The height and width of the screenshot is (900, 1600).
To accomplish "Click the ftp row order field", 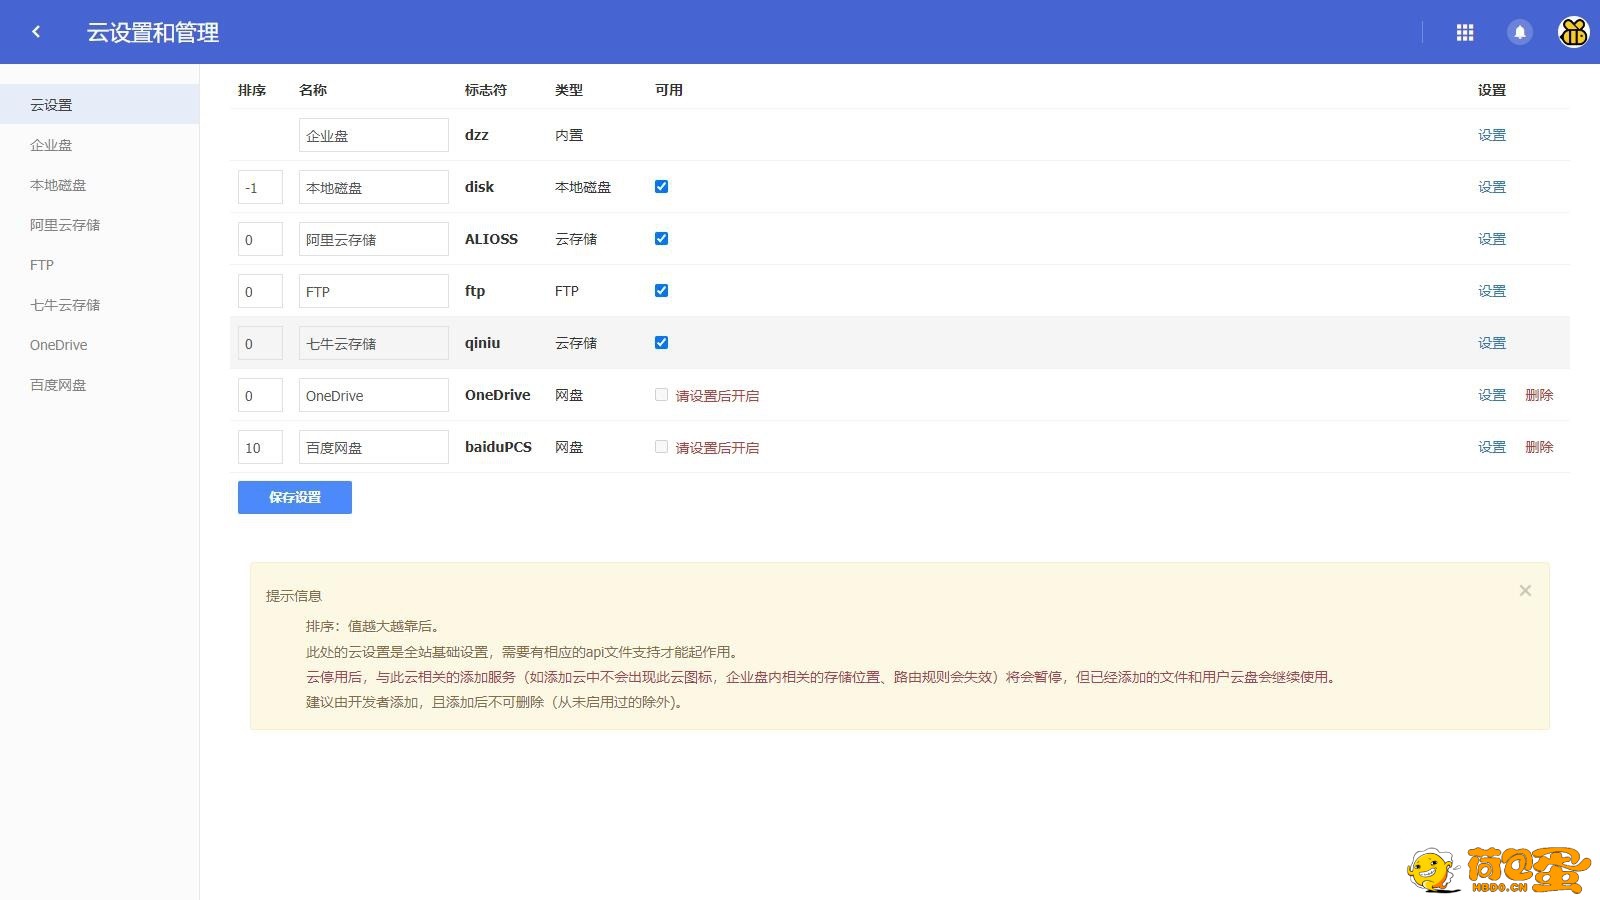I will 260,291.
